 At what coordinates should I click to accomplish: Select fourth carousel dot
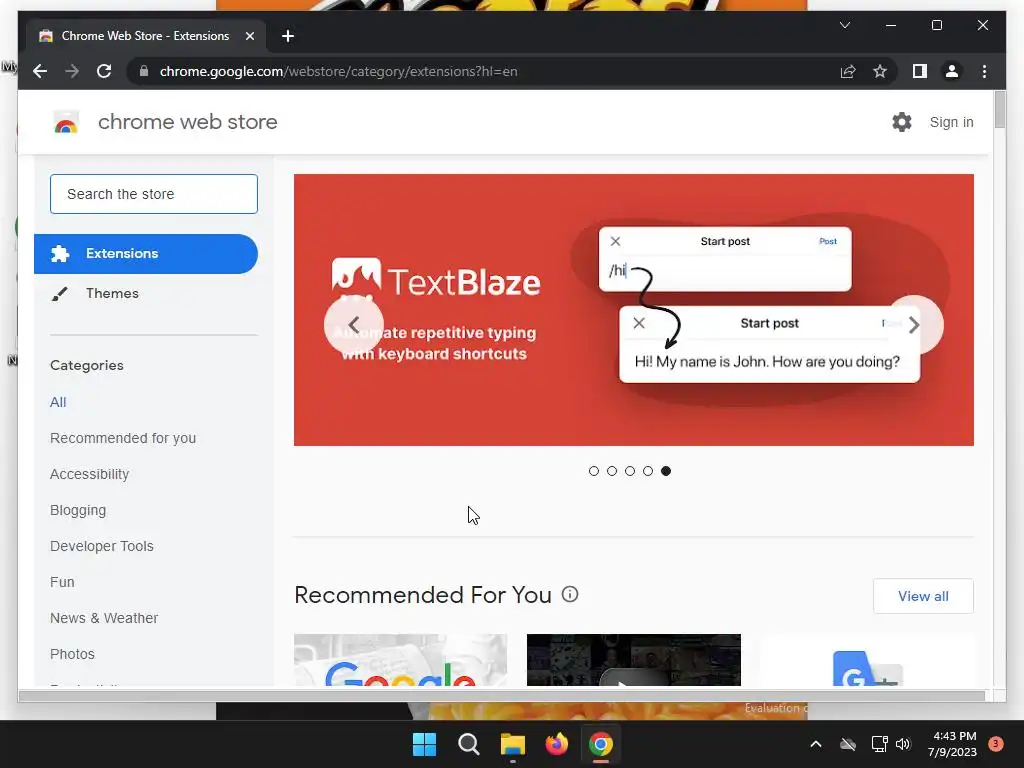point(648,471)
